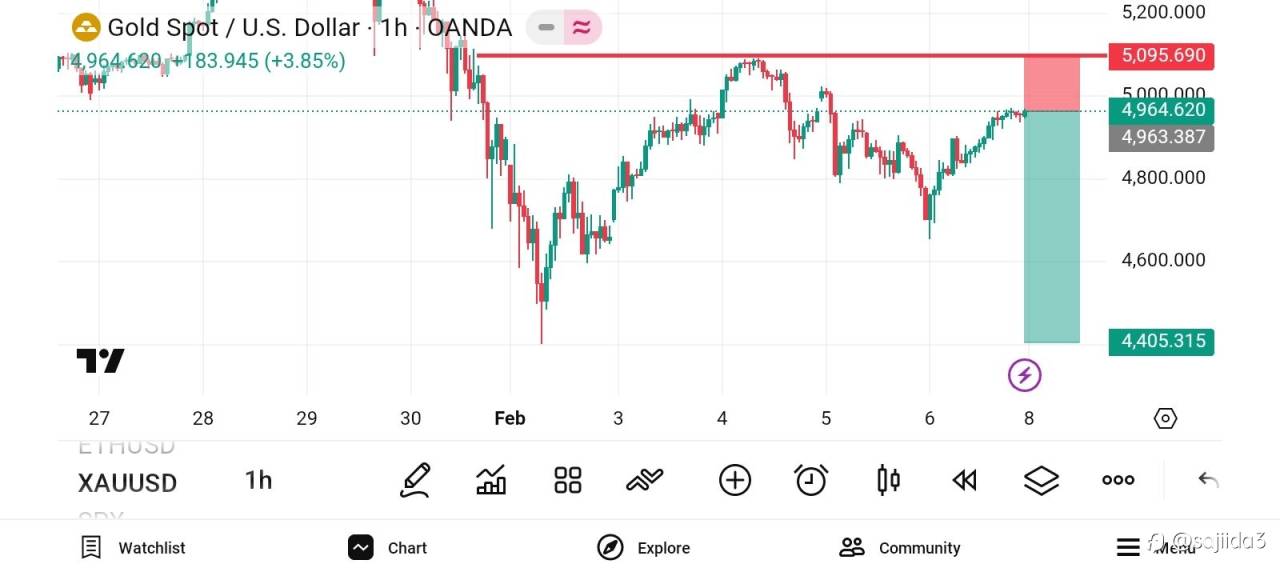The width and height of the screenshot is (1280, 576).
Task: Open the Community tab
Action: click(x=899, y=547)
